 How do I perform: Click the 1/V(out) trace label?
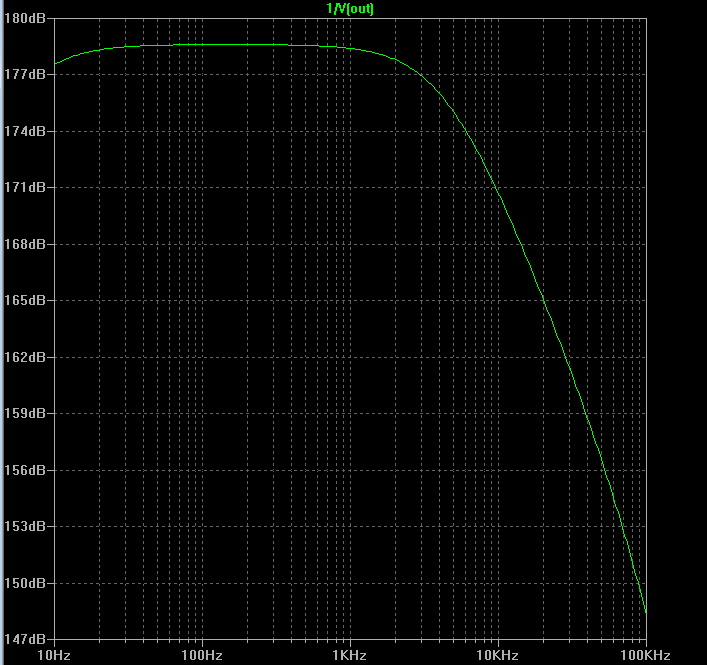tap(350, 8)
